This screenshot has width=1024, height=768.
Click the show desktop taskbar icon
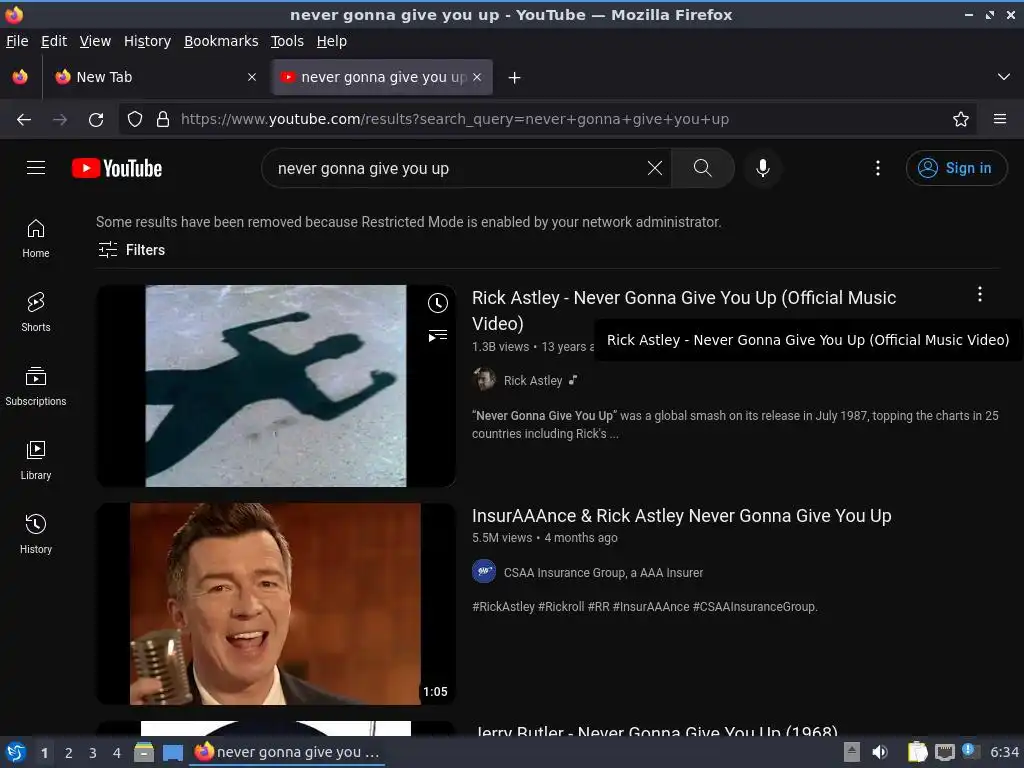pos(172,752)
